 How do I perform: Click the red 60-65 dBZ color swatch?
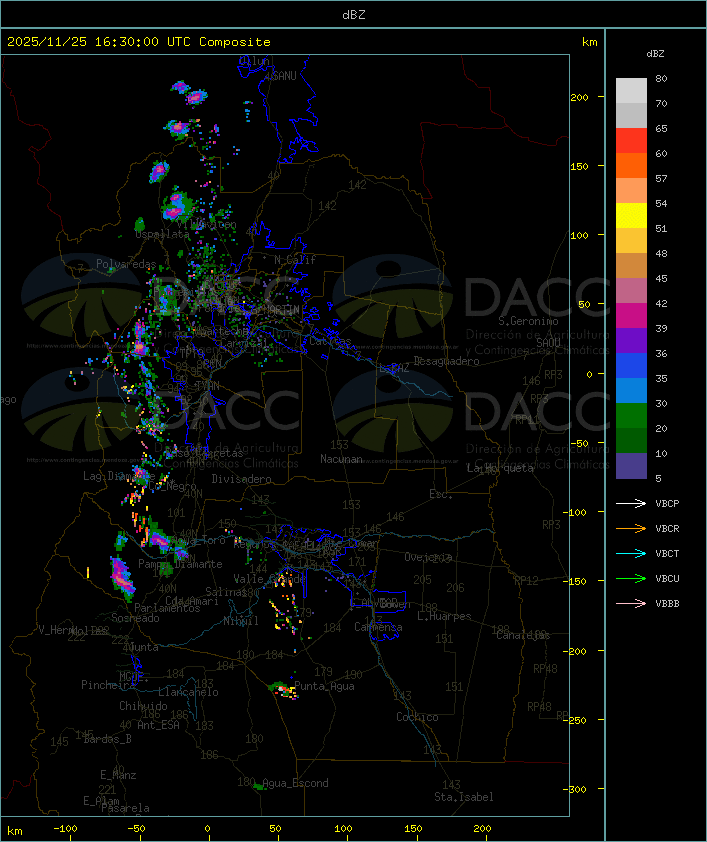point(631,140)
